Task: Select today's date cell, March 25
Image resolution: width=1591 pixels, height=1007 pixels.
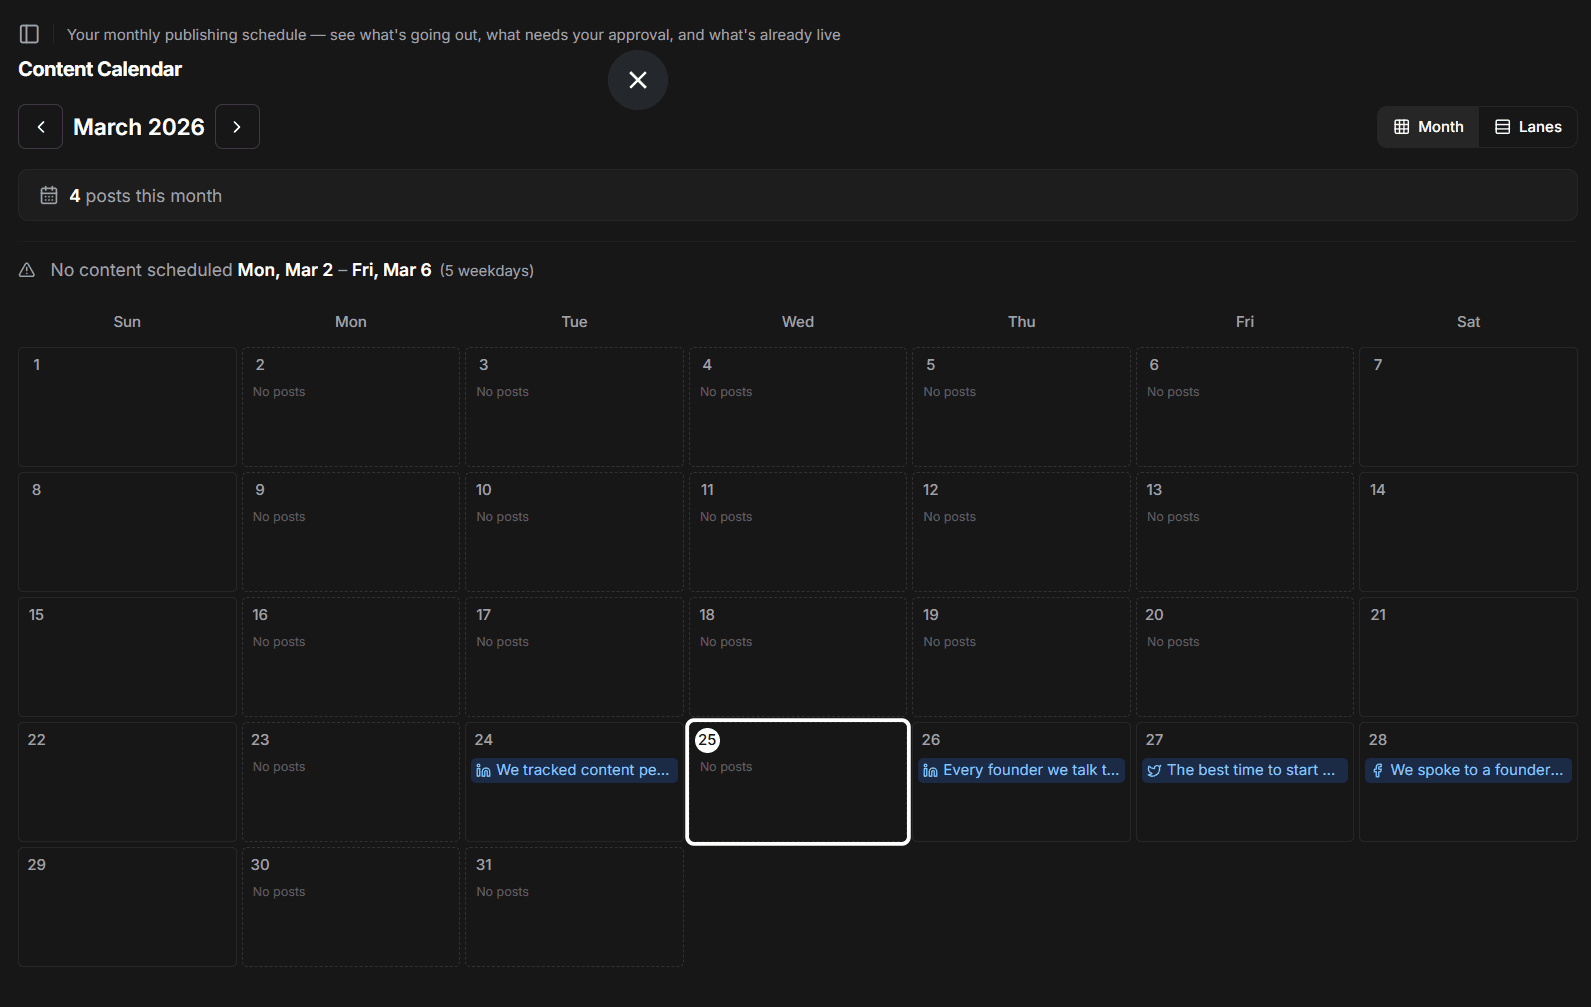Action: coord(798,782)
